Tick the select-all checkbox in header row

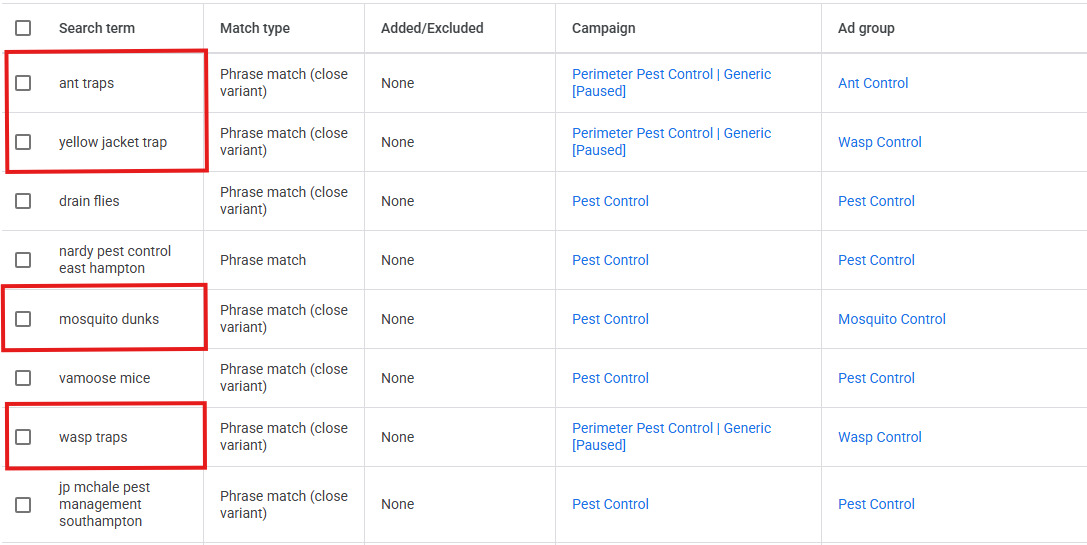[23, 28]
